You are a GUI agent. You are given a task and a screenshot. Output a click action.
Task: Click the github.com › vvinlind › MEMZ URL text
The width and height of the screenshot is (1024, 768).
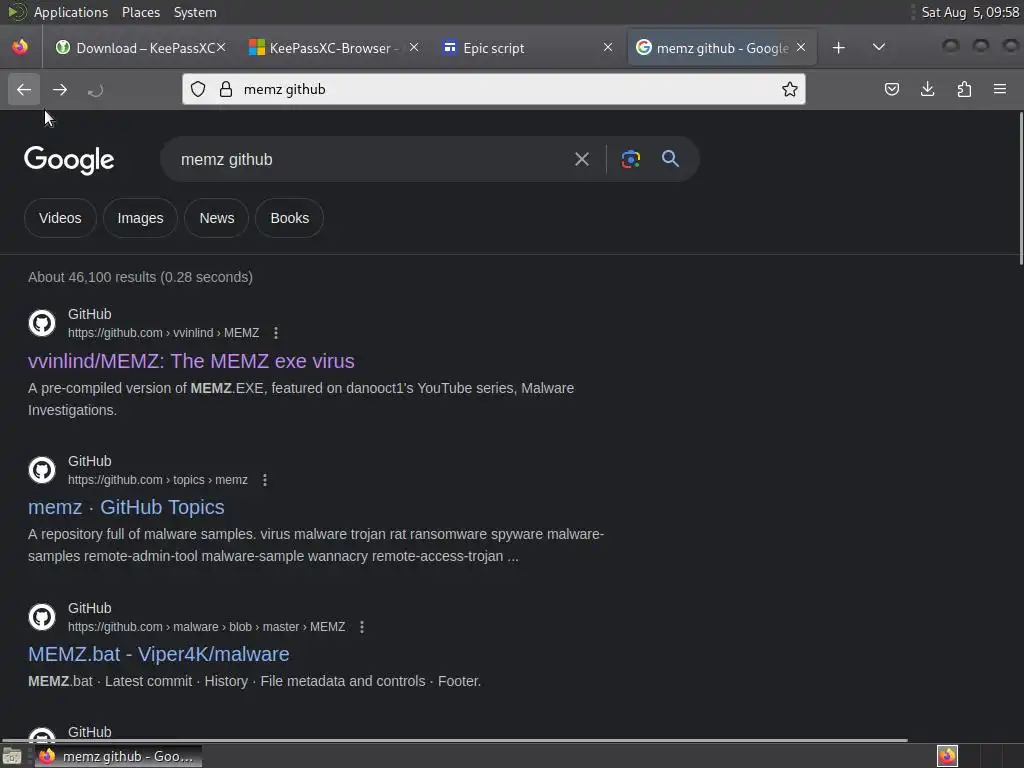164,333
